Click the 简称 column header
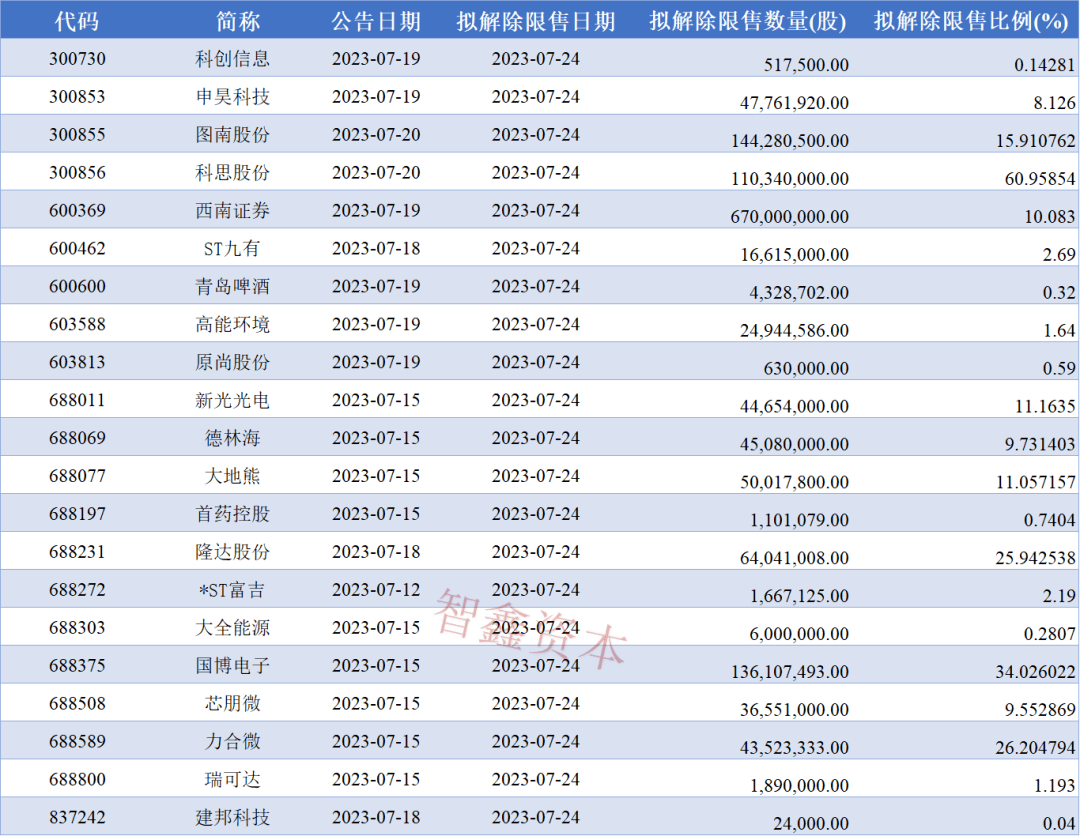1080x836 pixels. (232, 21)
